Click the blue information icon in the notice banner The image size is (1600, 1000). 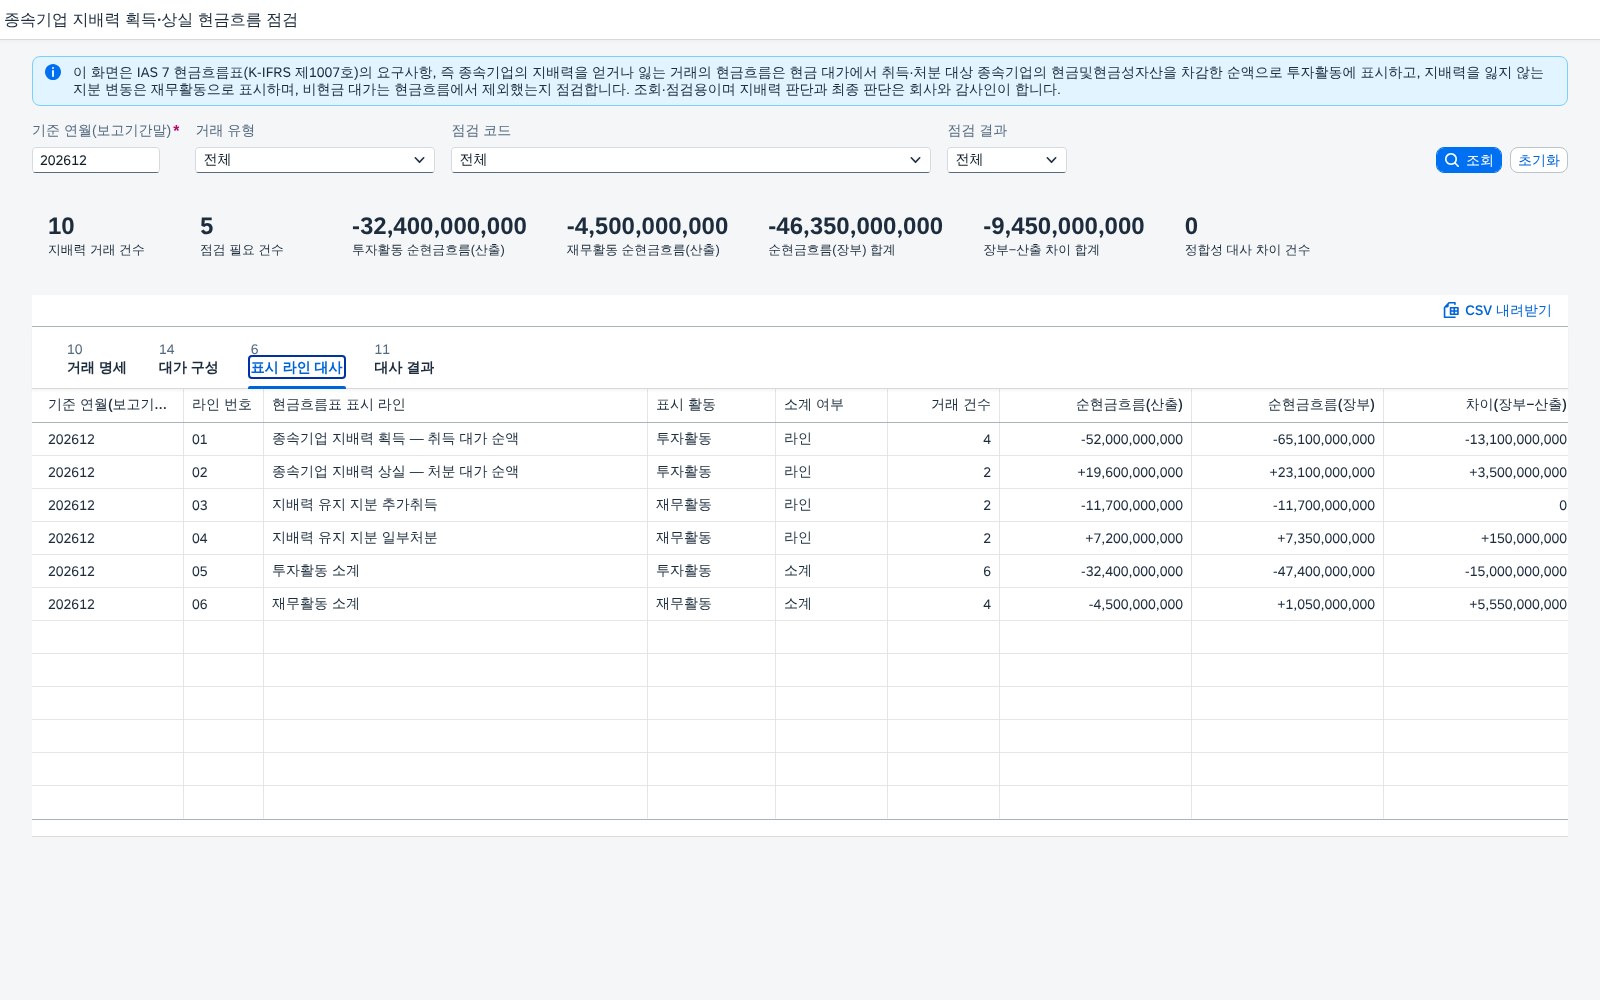pos(53,72)
